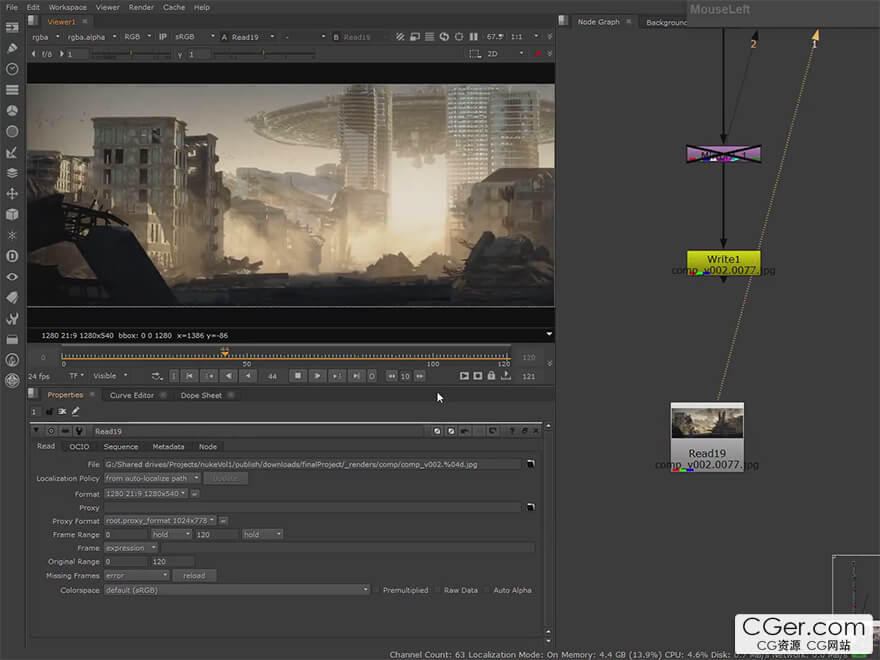Open the Draw nodes brush icon
This screenshot has width=880, height=660.
tap(12, 48)
